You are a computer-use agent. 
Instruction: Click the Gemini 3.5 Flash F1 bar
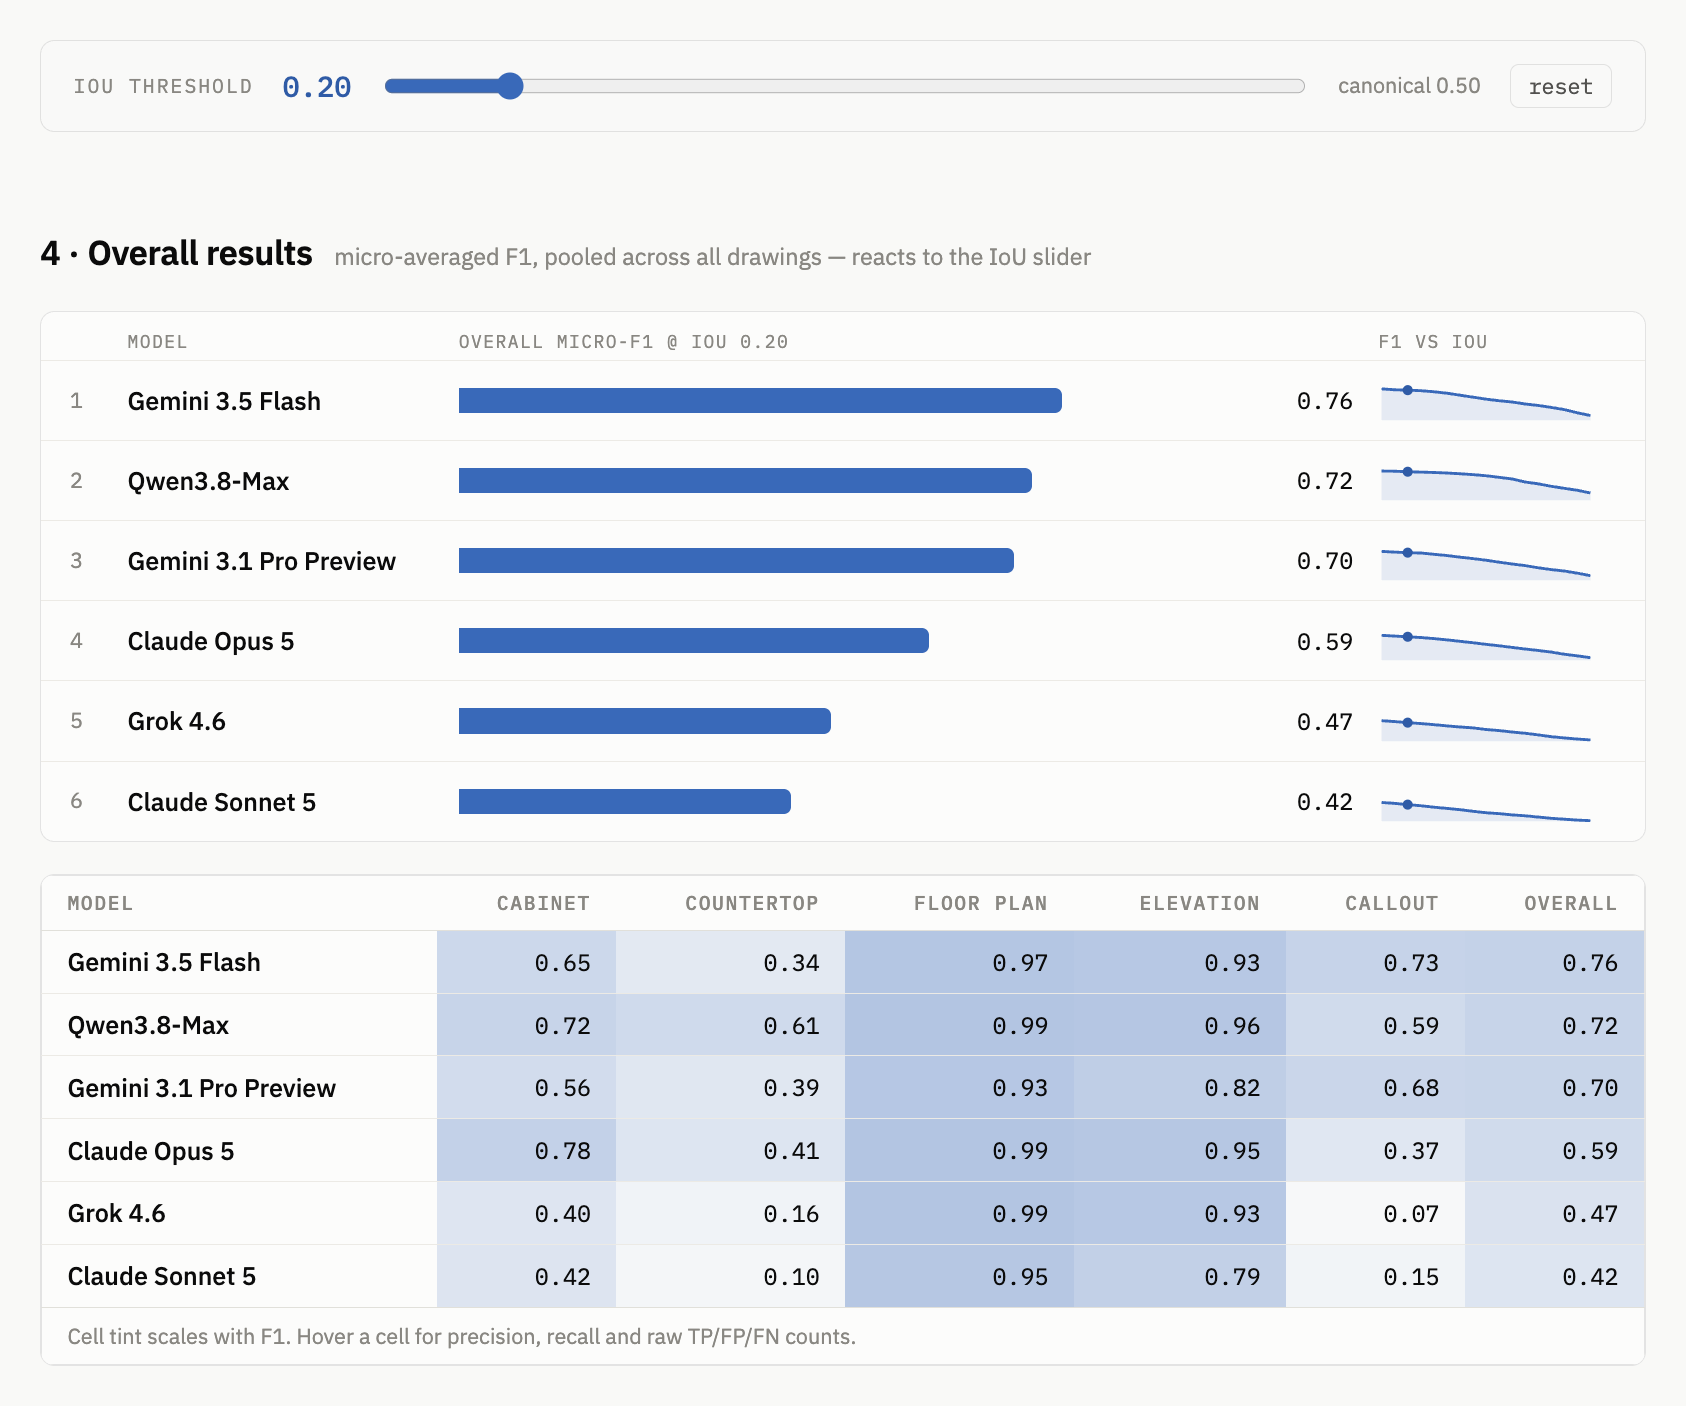click(x=760, y=401)
